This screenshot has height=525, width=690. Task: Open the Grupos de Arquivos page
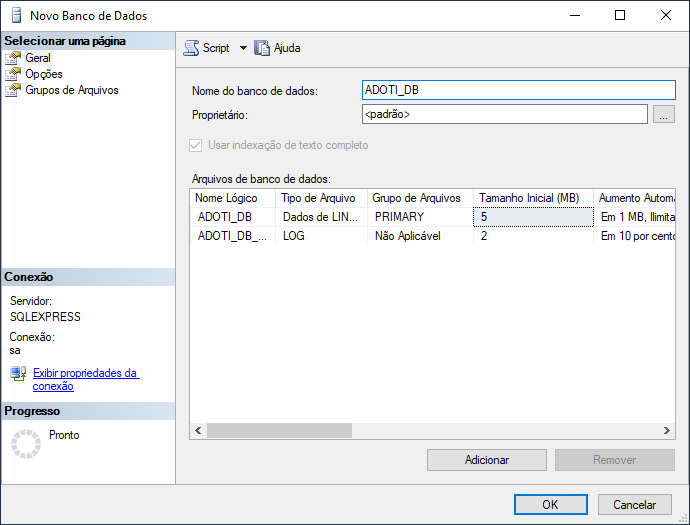(x=71, y=90)
